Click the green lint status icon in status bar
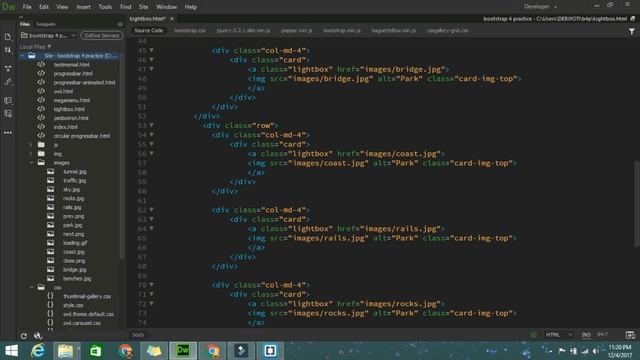The width and height of the screenshot is (640, 360). 533,335
